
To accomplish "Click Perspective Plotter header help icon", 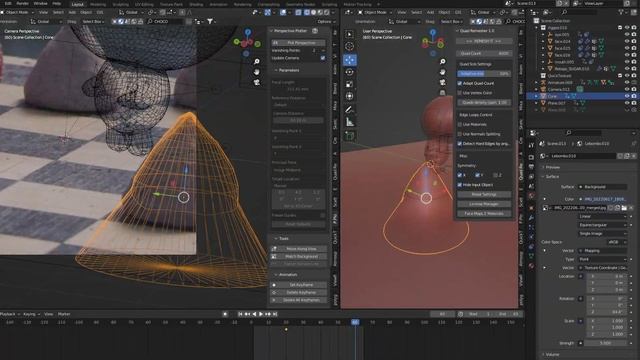I will 315,31.
